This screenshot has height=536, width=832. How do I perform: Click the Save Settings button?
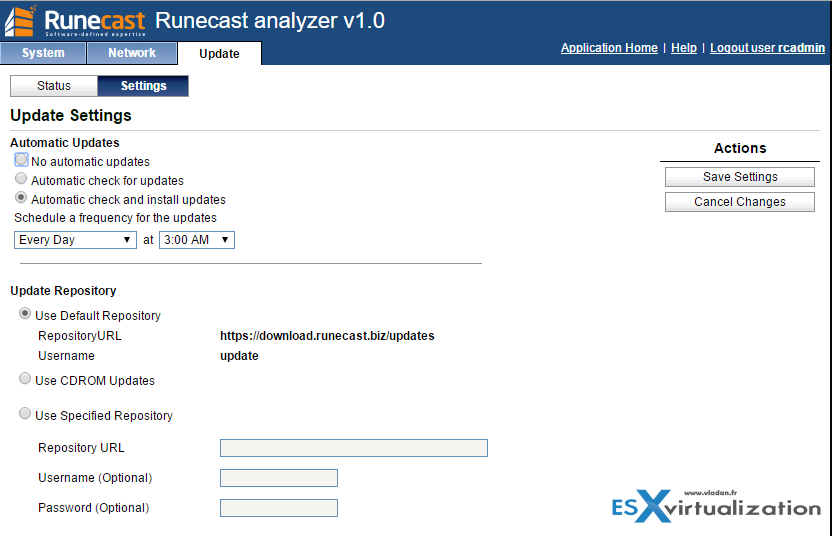click(x=740, y=177)
